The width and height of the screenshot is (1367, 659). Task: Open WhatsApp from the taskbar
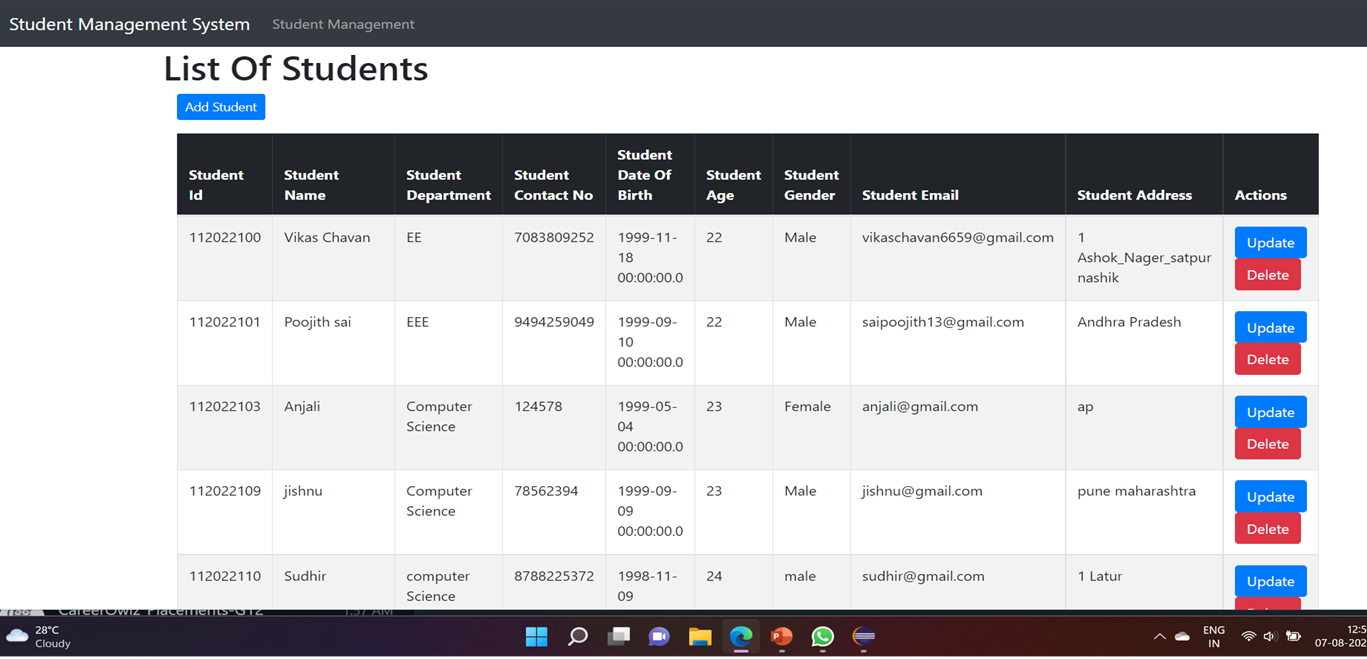click(x=822, y=637)
